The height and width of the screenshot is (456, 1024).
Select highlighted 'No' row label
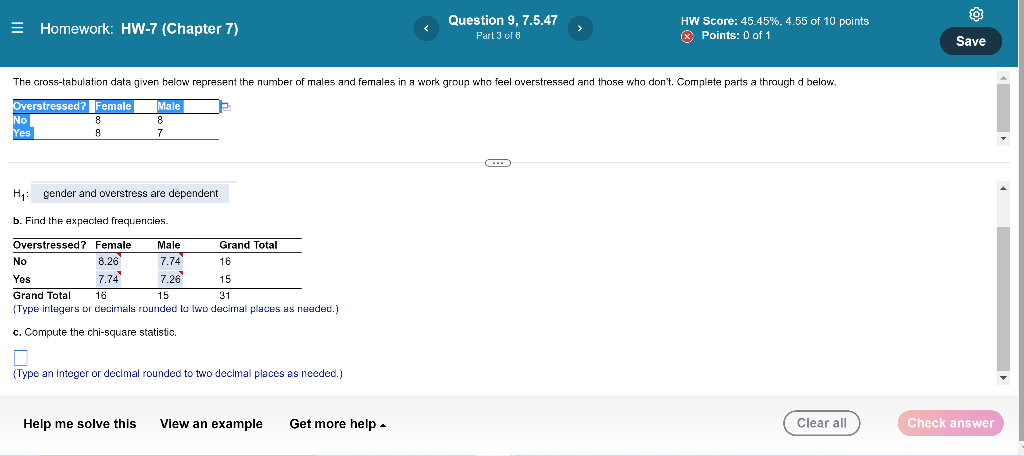pos(20,120)
